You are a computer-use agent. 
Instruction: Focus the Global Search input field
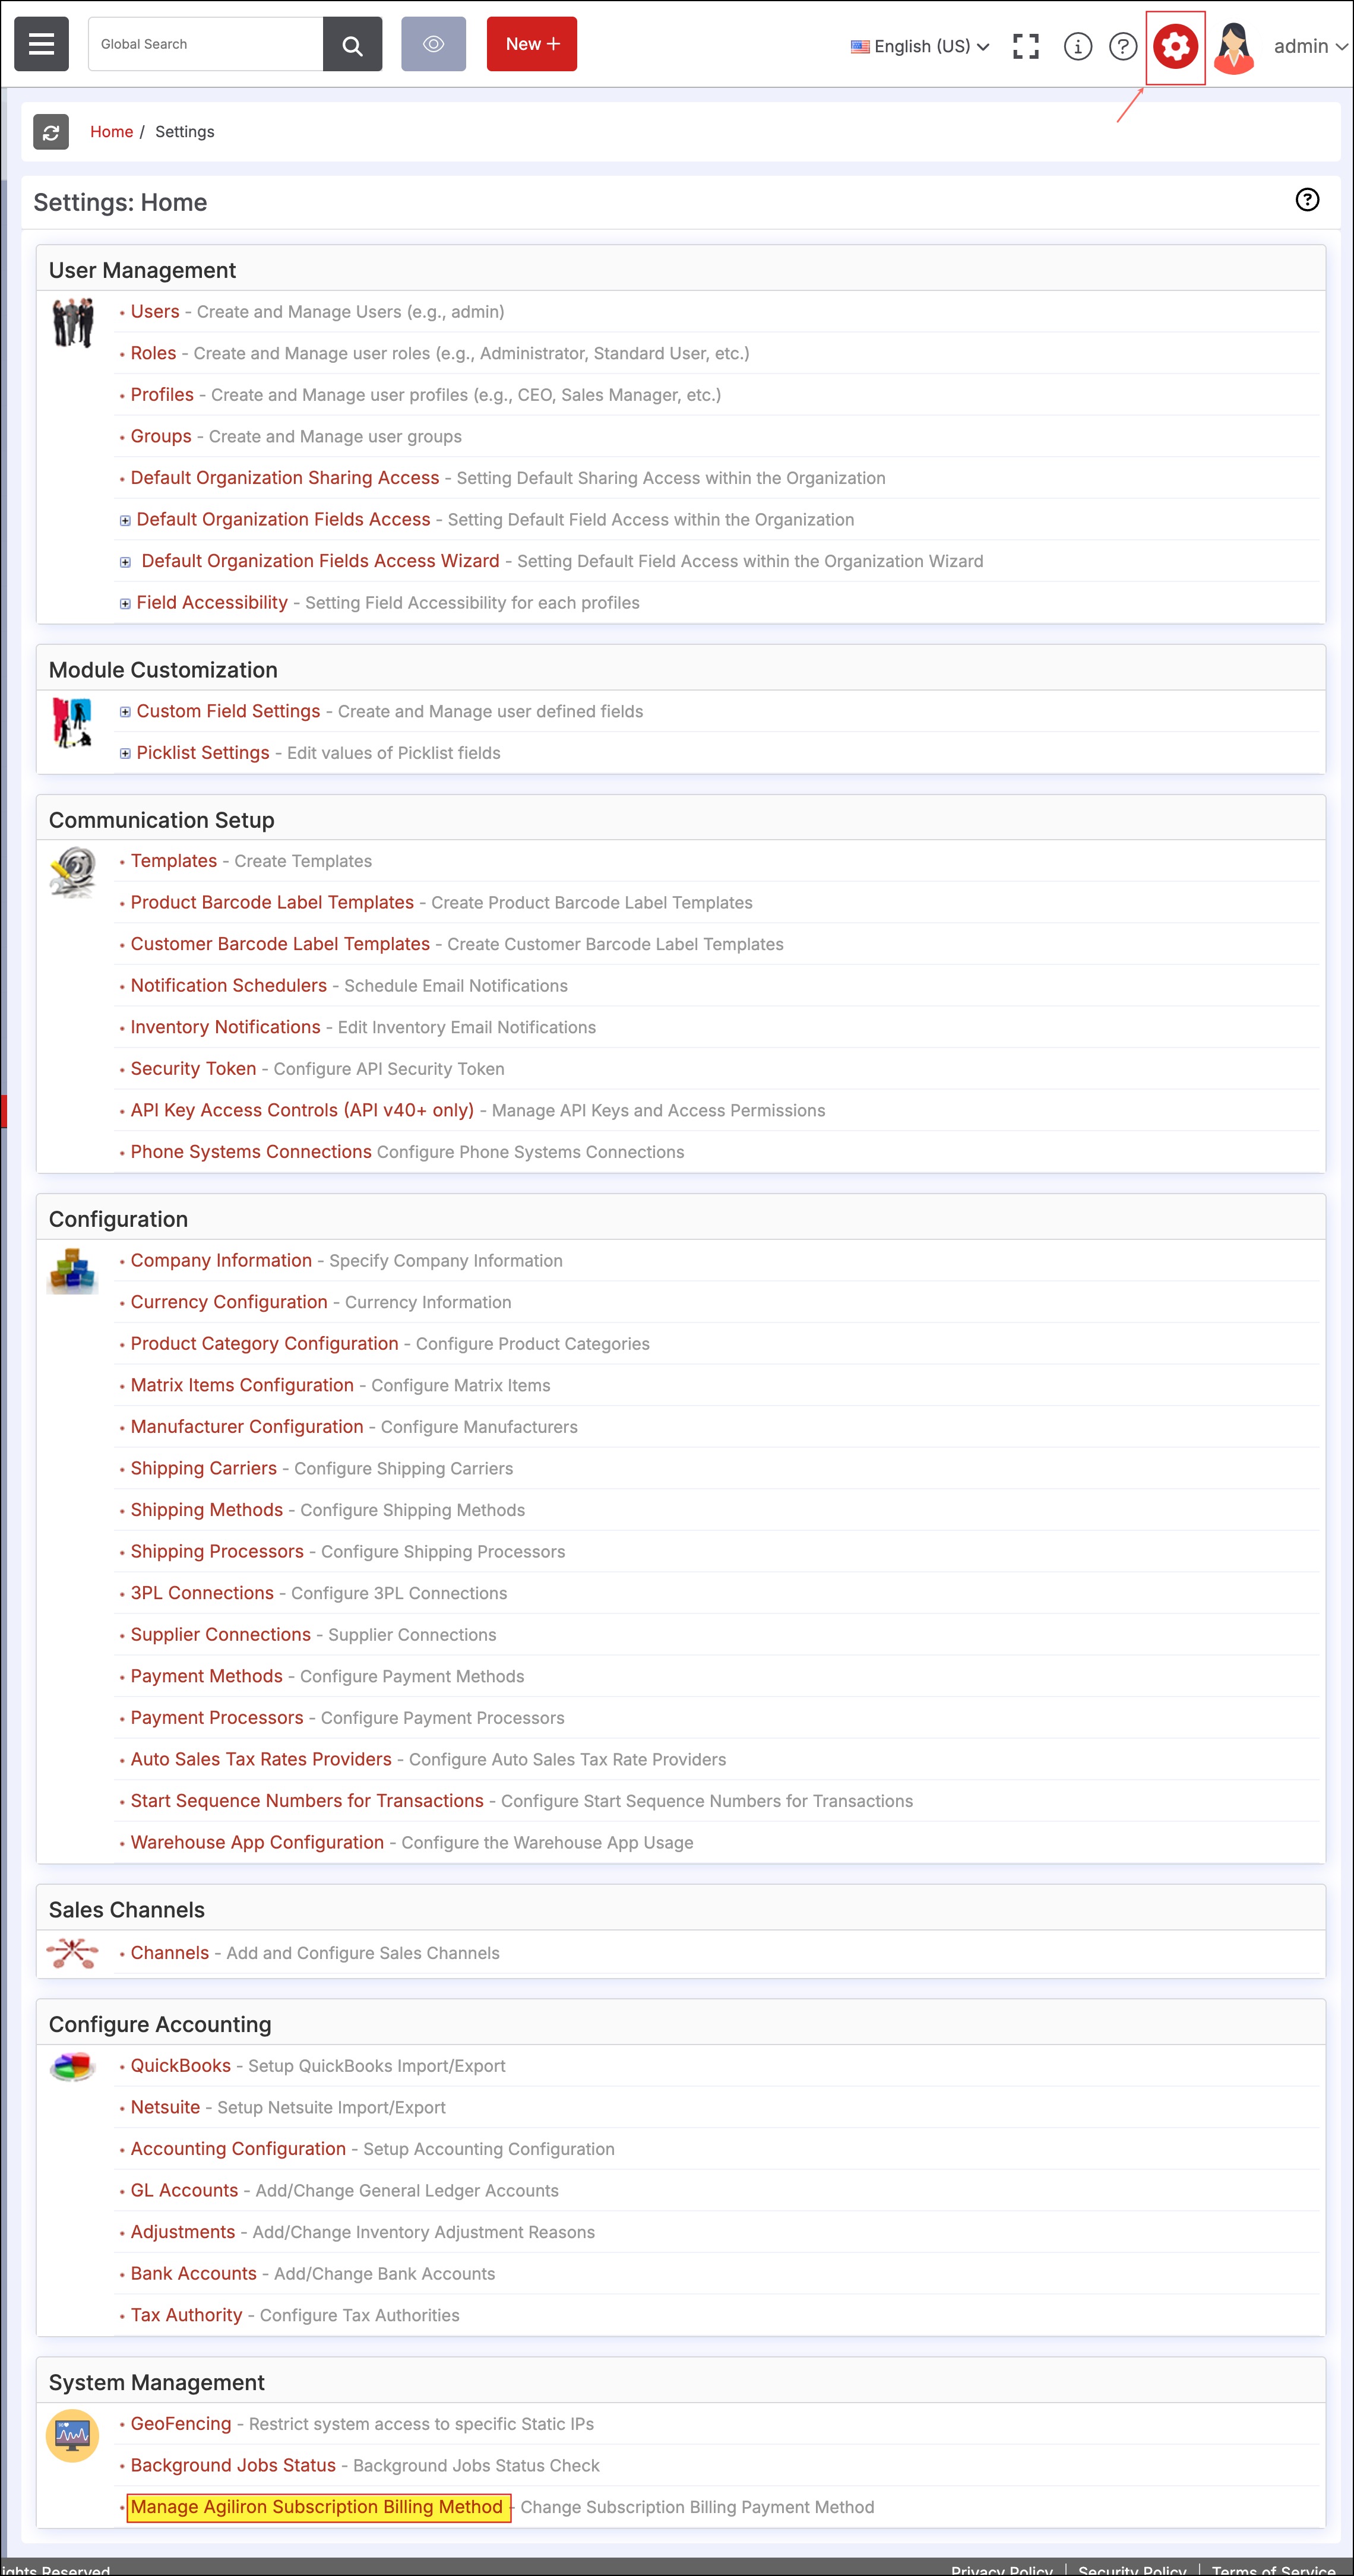coord(205,44)
